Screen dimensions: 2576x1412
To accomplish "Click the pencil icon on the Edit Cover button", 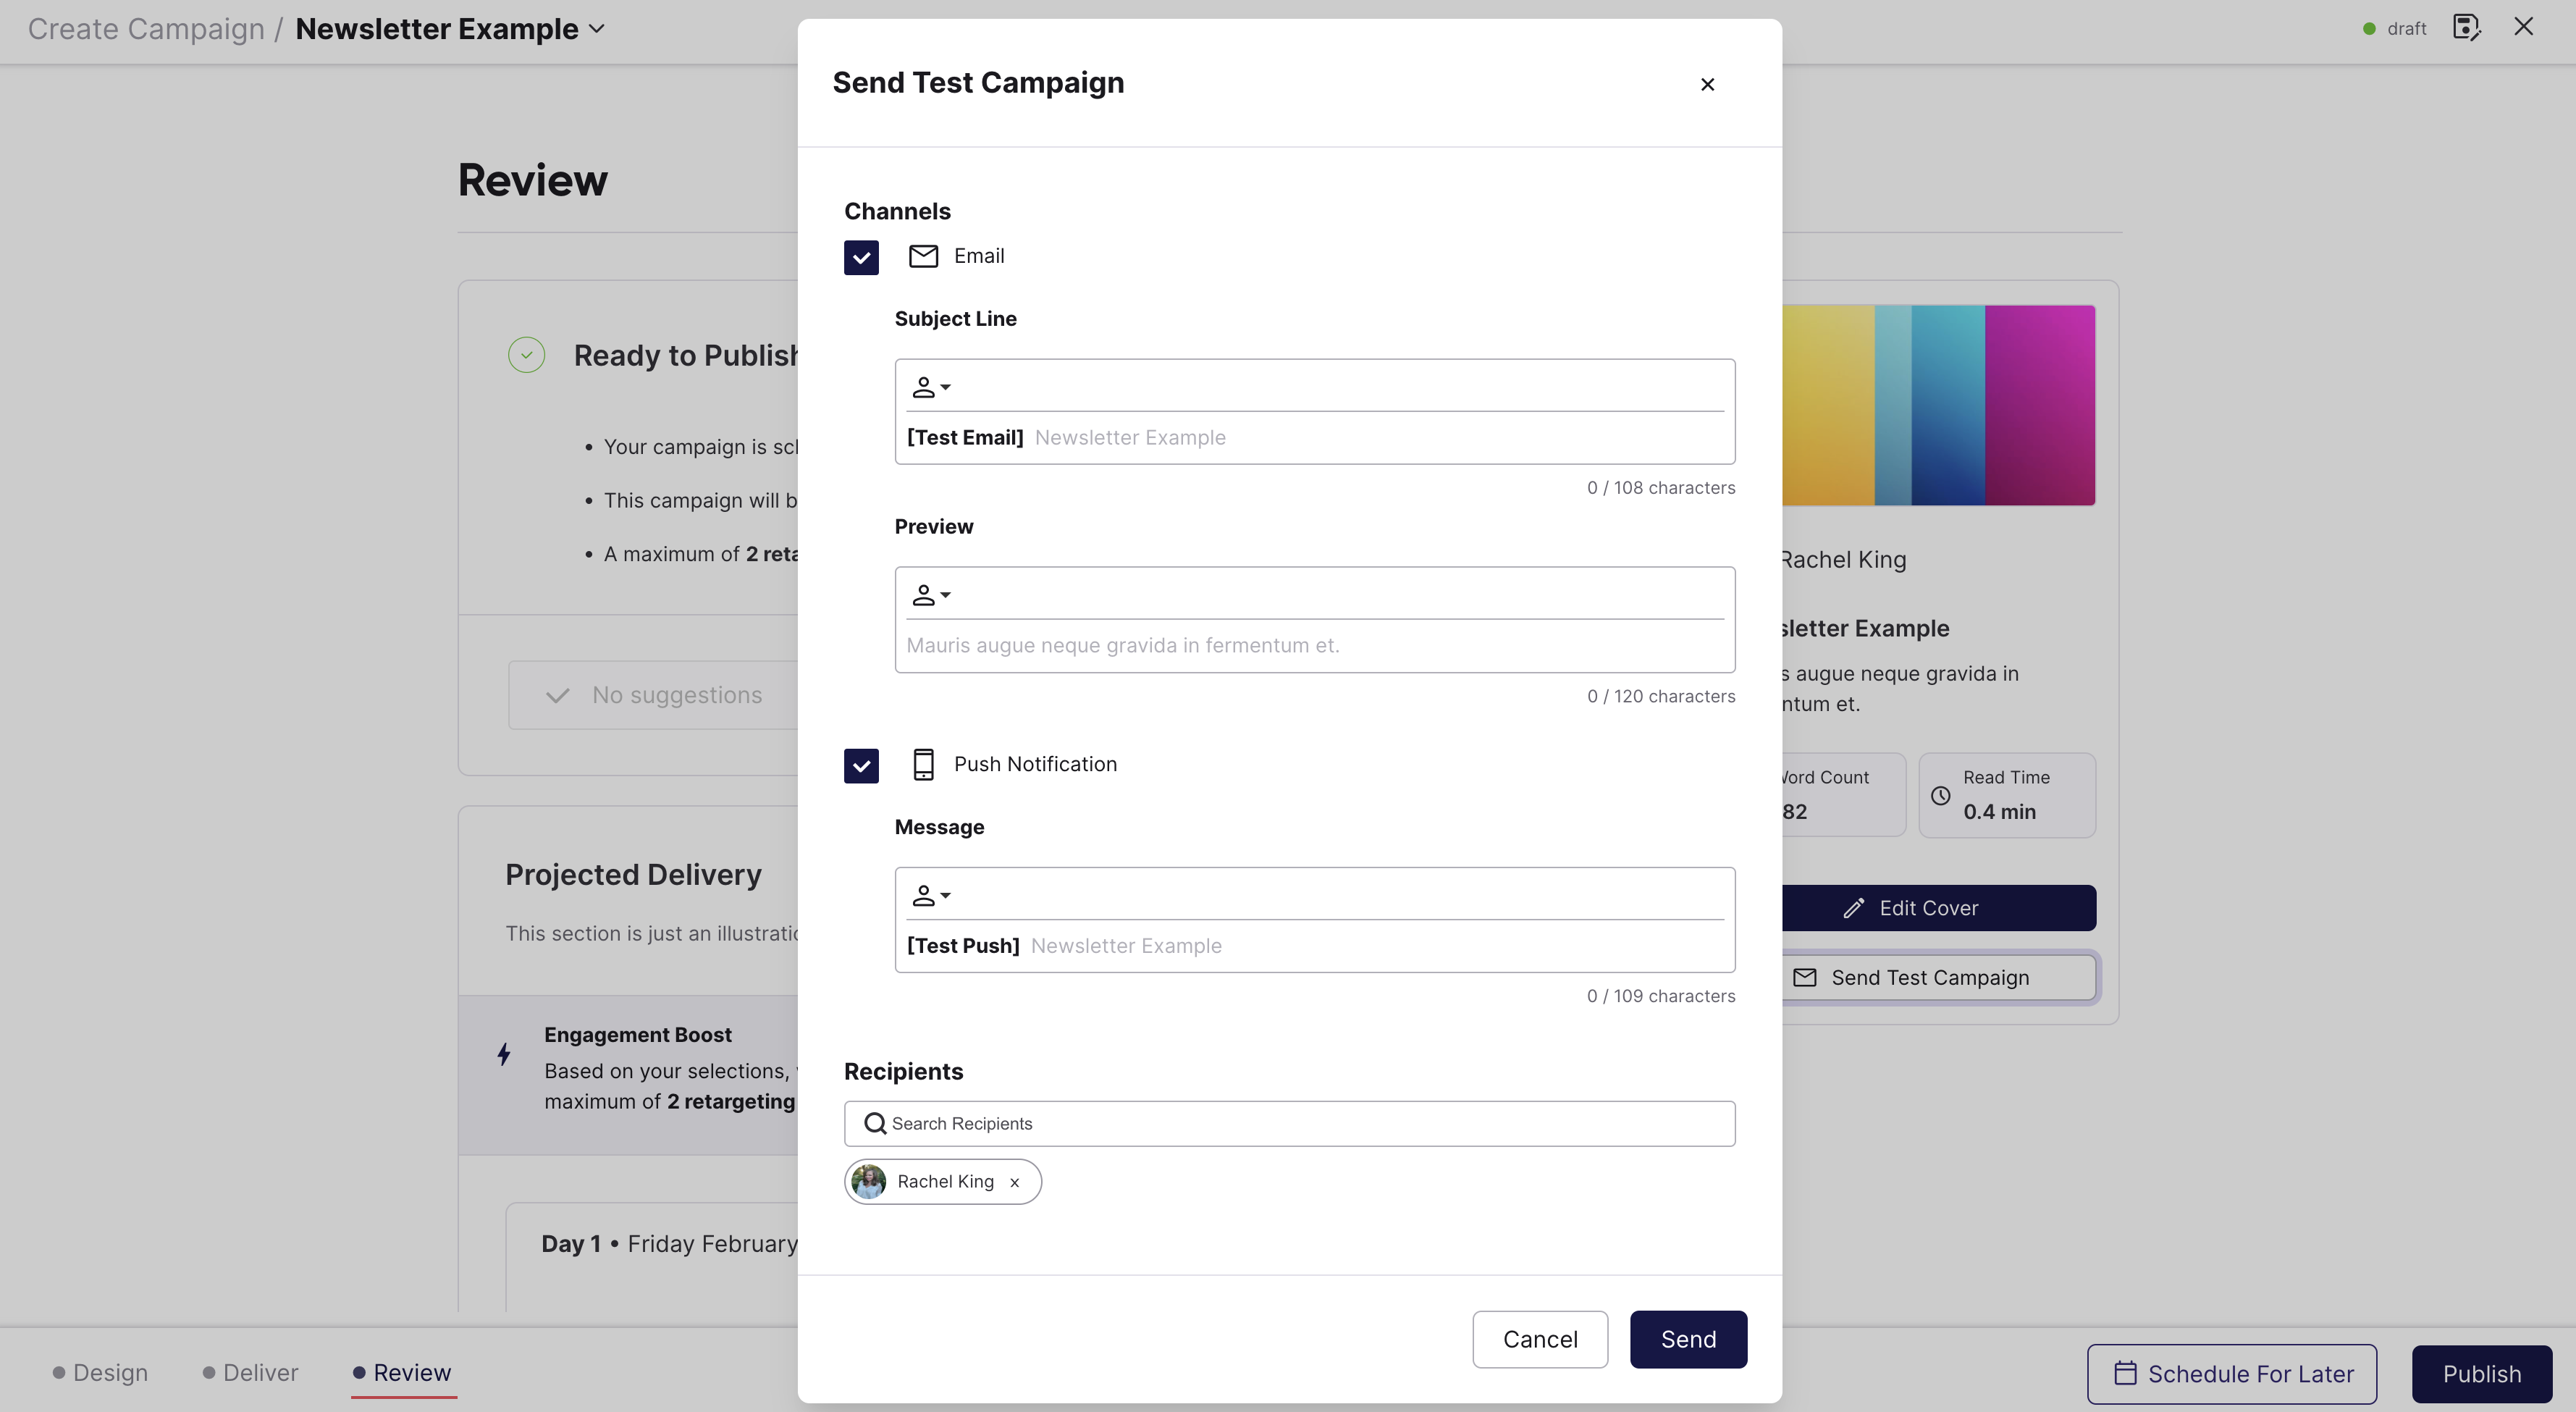I will [x=1855, y=907].
